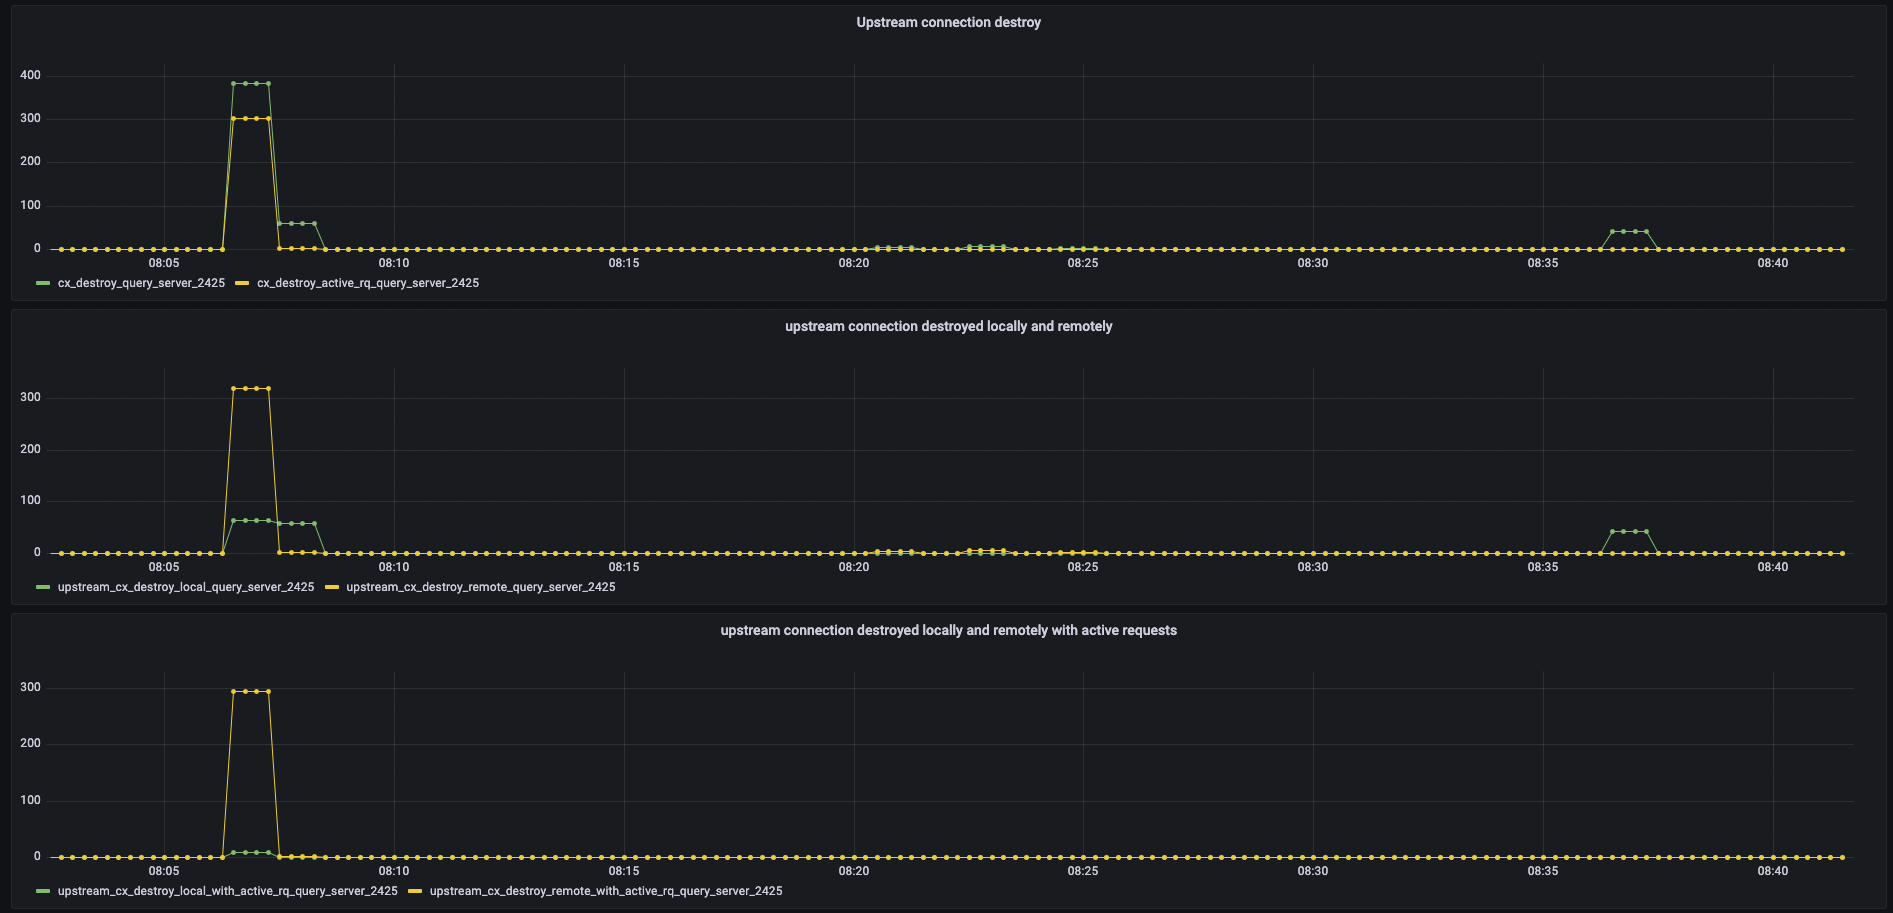Click the green swatch of upstream_cx_destroy_local_with_active_rq_query_server_2425
Image resolution: width=1893 pixels, height=913 pixels.
coord(43,891)
